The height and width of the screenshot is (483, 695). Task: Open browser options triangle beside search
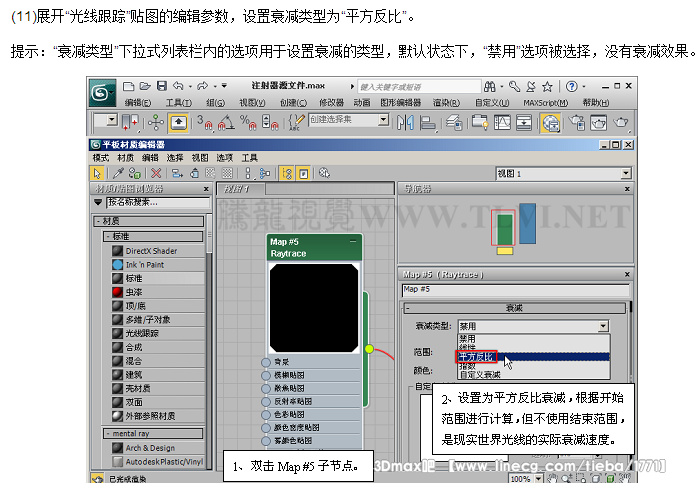pyautogui.click(x=98, y=202)
